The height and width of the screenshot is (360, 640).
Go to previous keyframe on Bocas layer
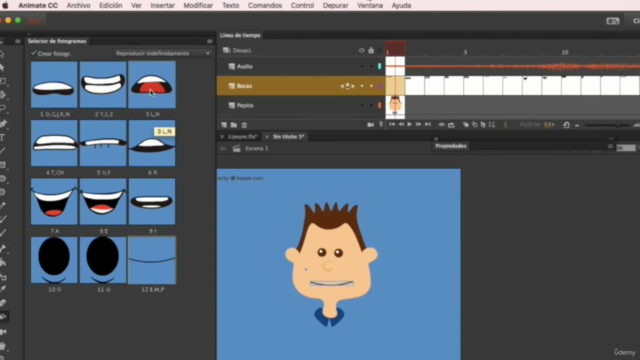(342, 86)
